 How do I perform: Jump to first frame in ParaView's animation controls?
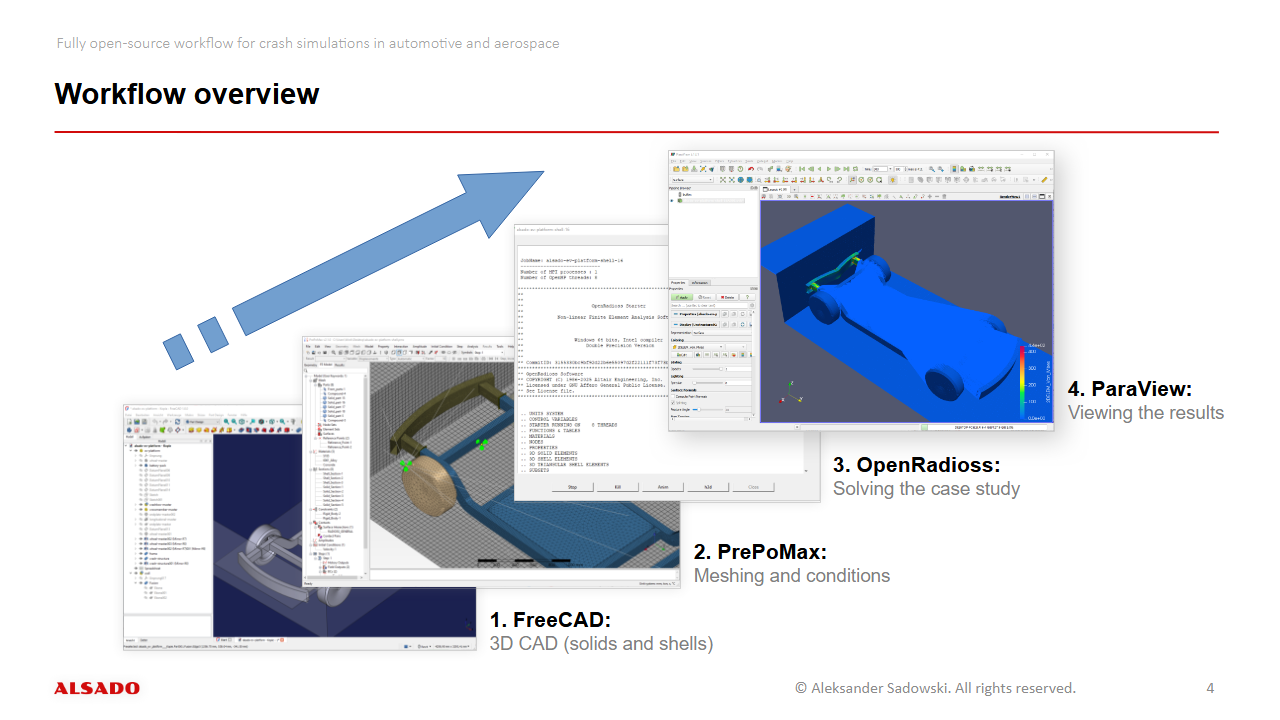coord(802,169)
